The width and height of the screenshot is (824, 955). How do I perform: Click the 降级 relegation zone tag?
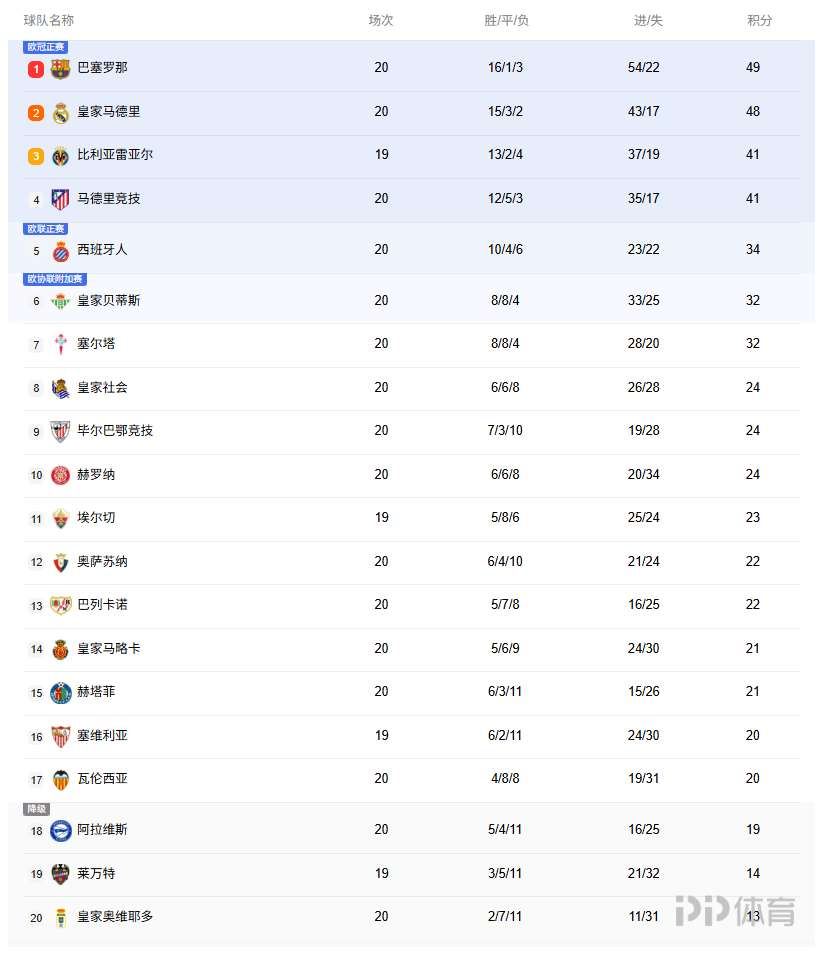pyautogui.click(x=36, y=809)
